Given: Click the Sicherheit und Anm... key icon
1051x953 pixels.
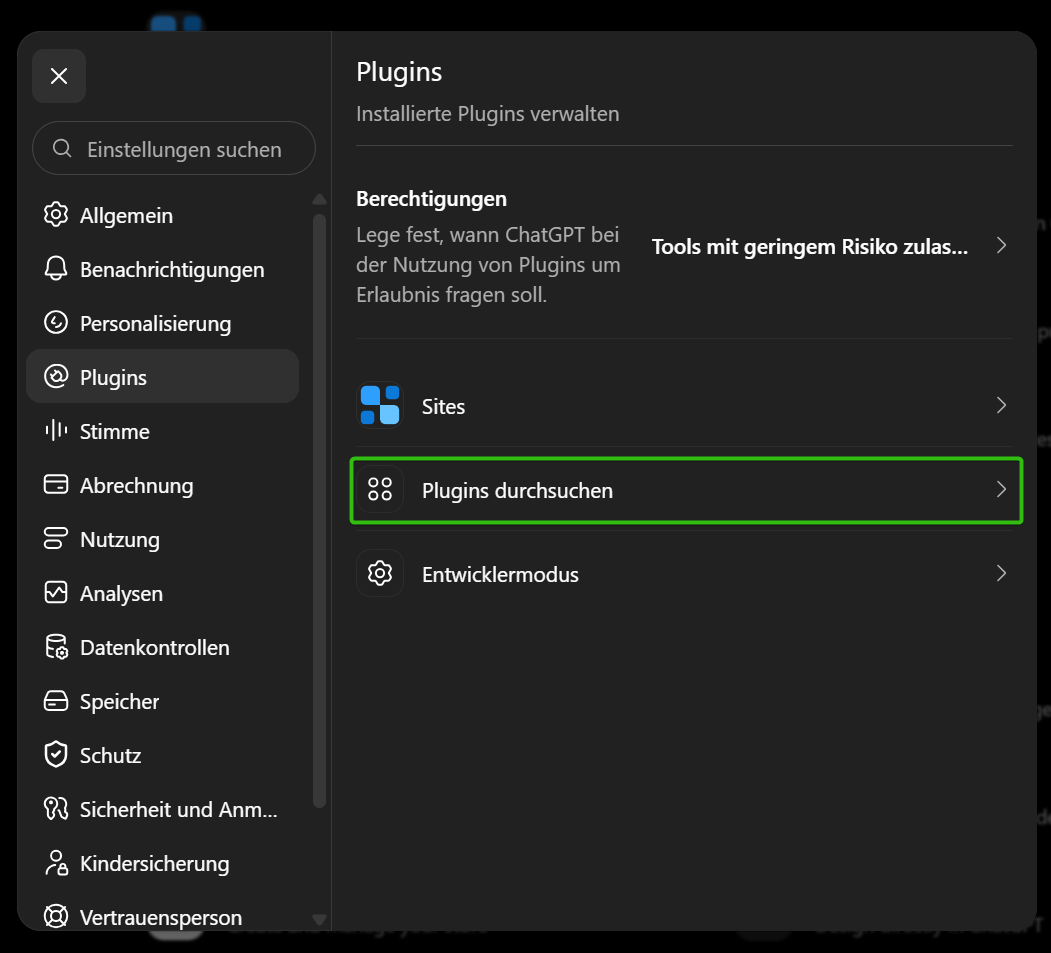Looking at the screenshot, I should [56, 809].
